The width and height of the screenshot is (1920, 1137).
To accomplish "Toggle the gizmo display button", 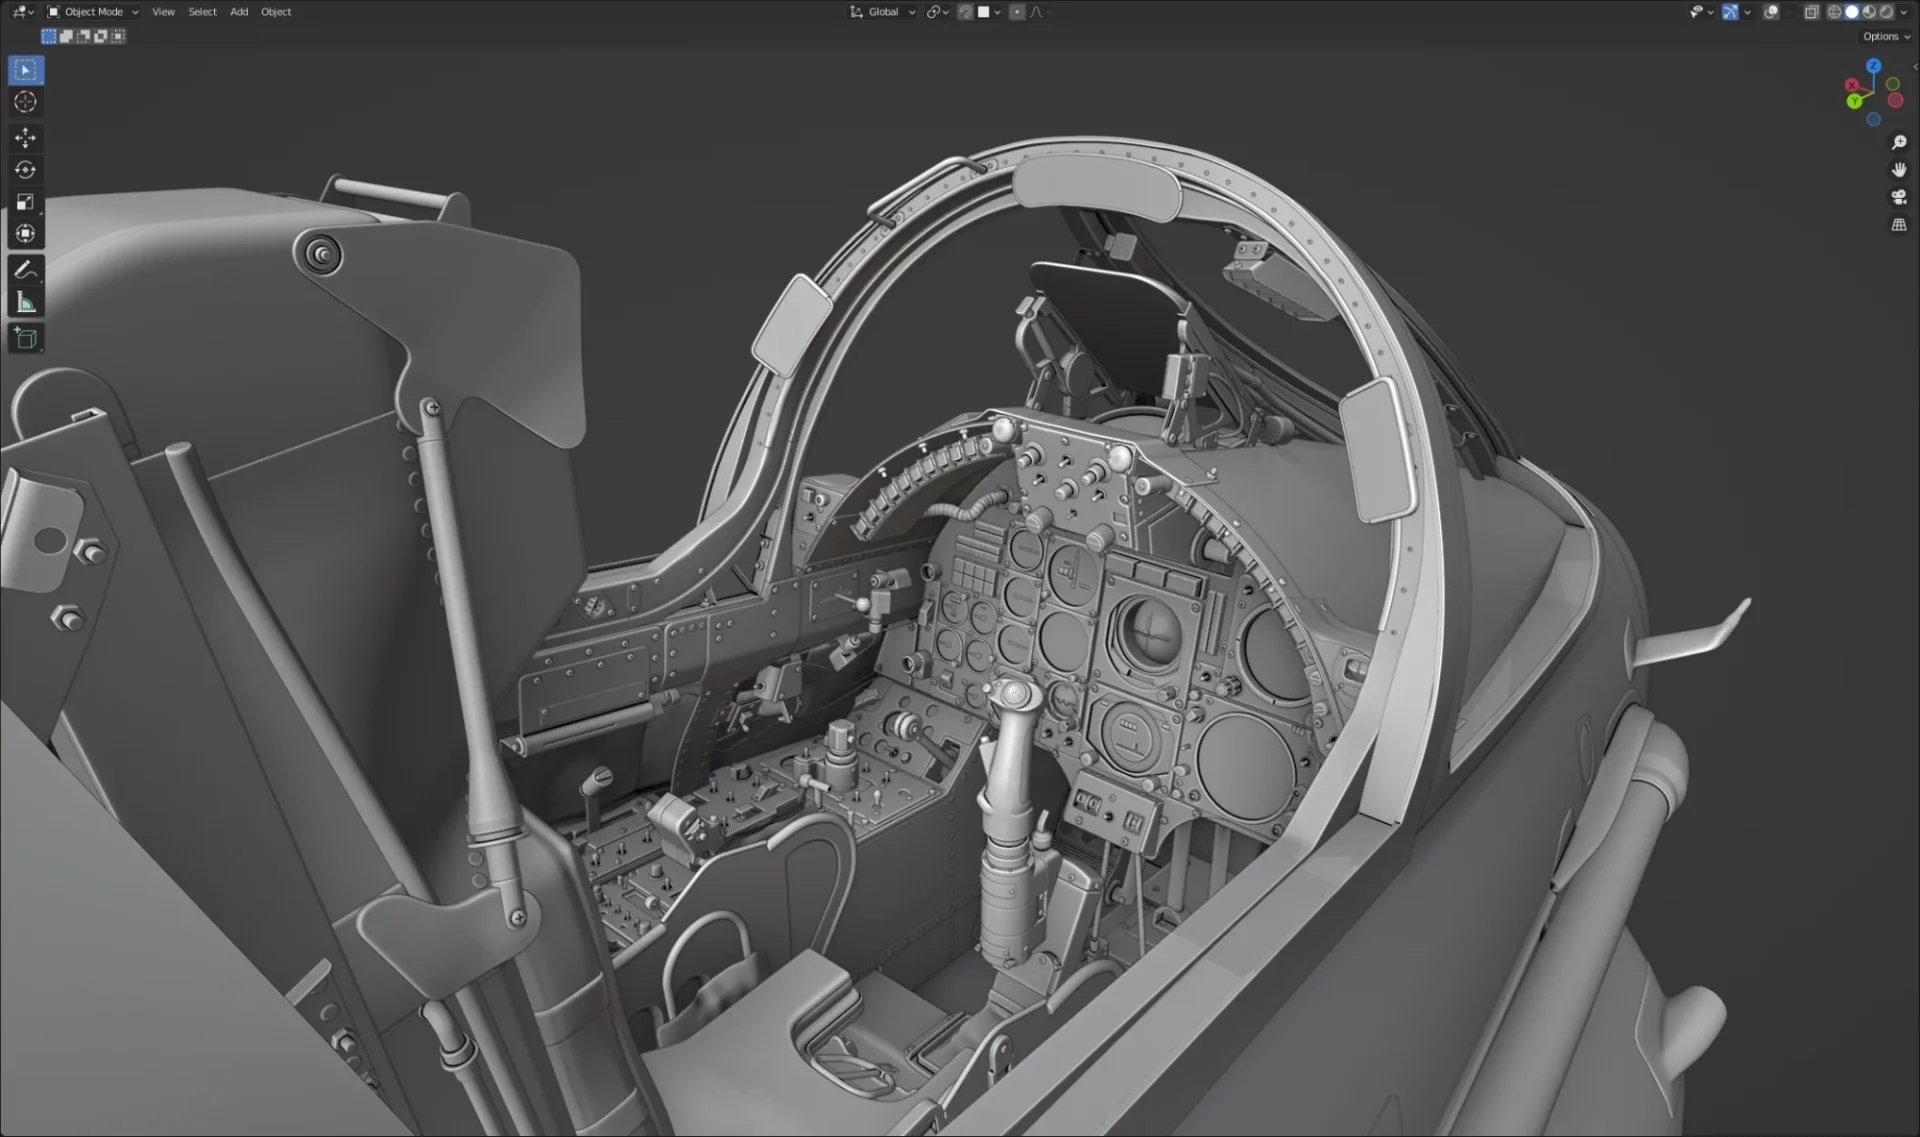I will click(1730, 12).
